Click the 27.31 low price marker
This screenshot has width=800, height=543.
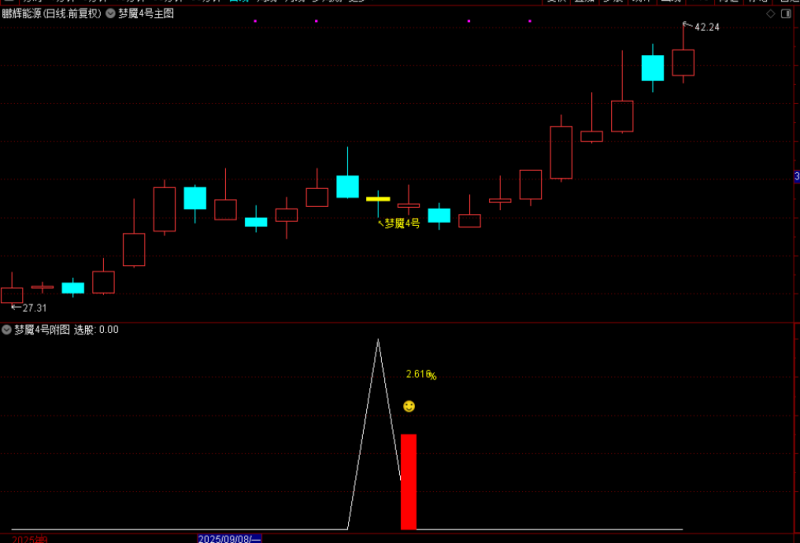[x=34, y=308]
